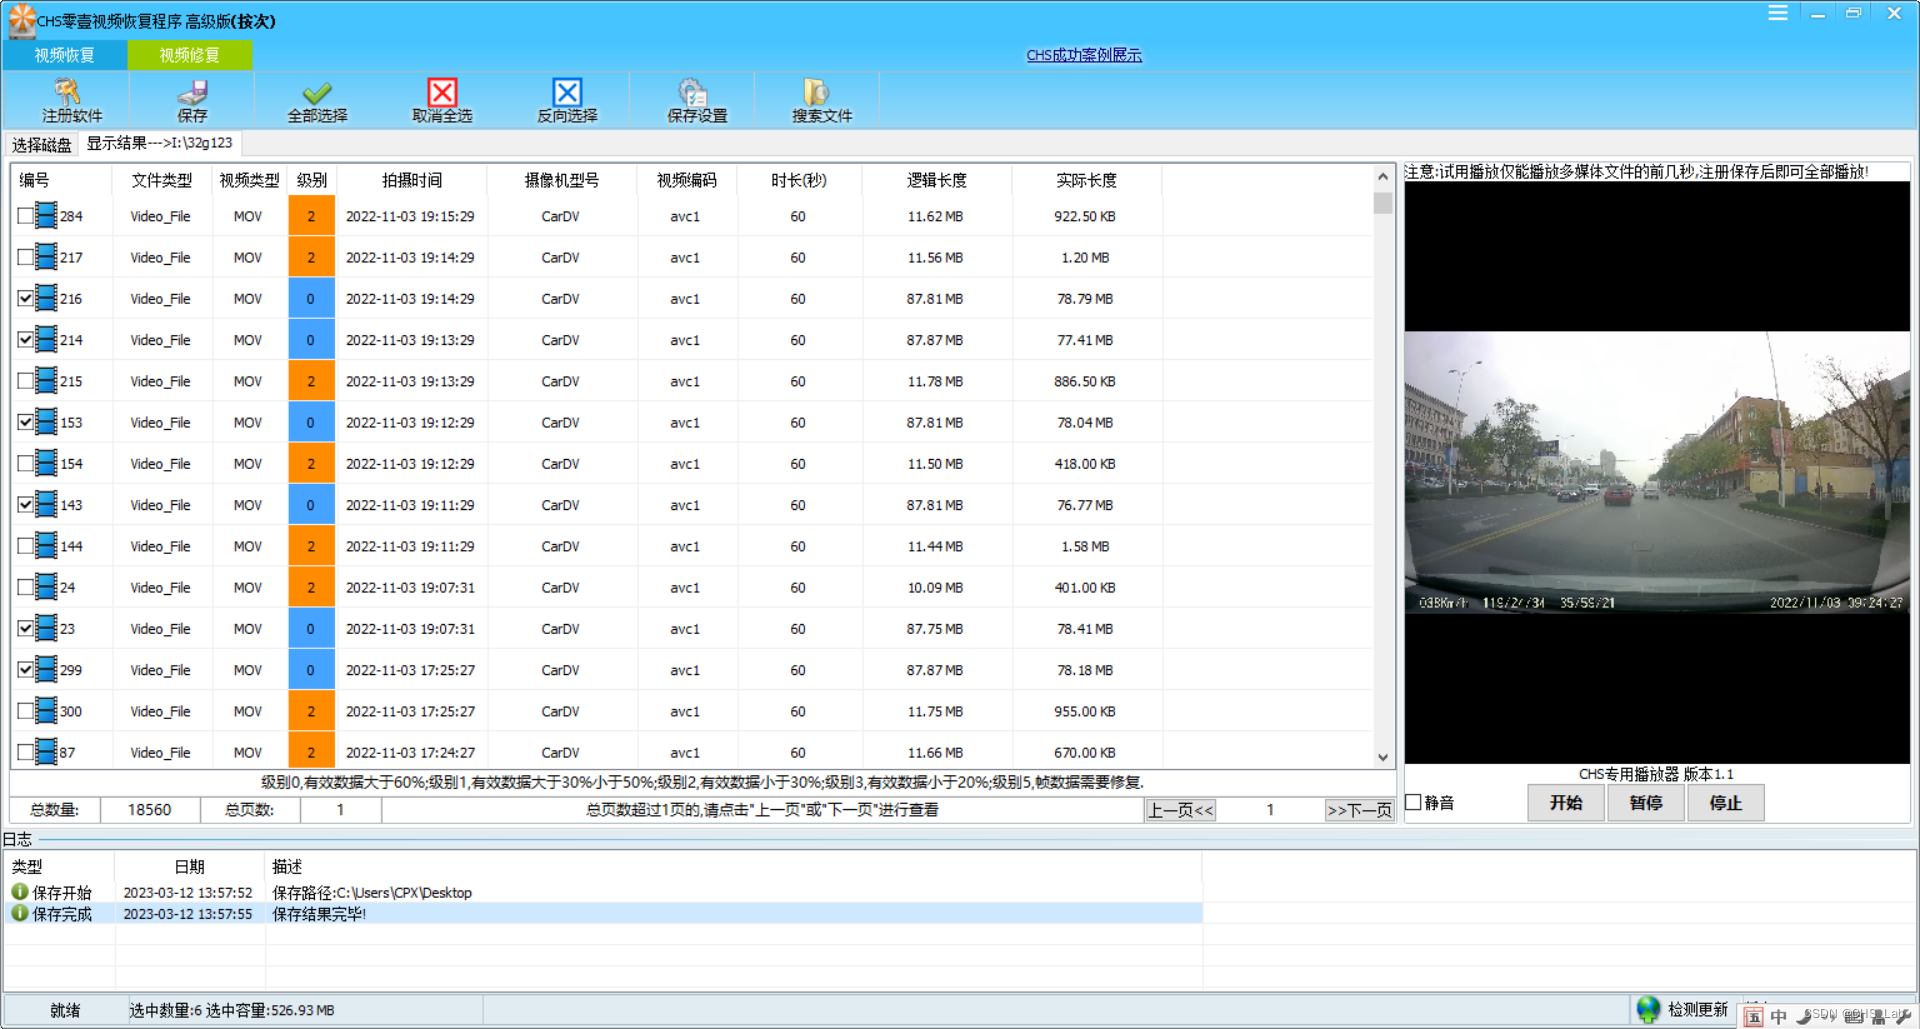
Task: Uncheck the checkbox for file 143
Action: point(25,505)
